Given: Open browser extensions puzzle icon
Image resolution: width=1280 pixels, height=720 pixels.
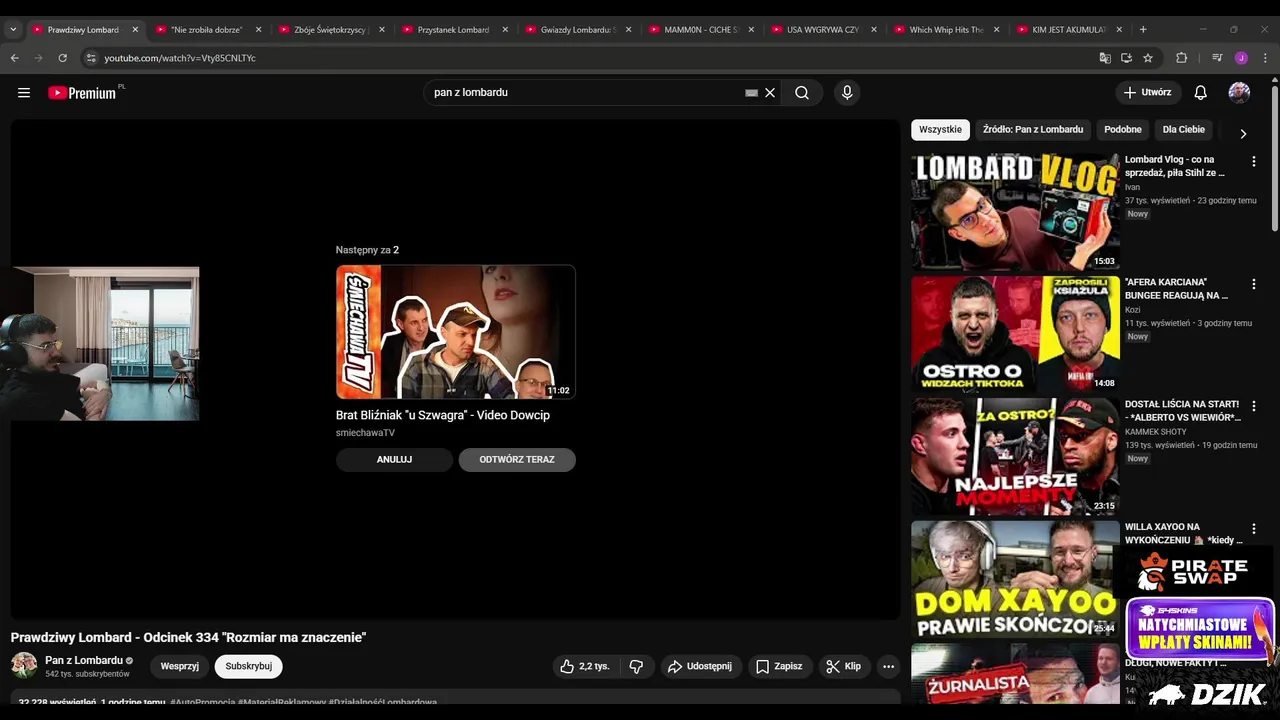Looking at the screenshot, I should [x=1181, y=58].
